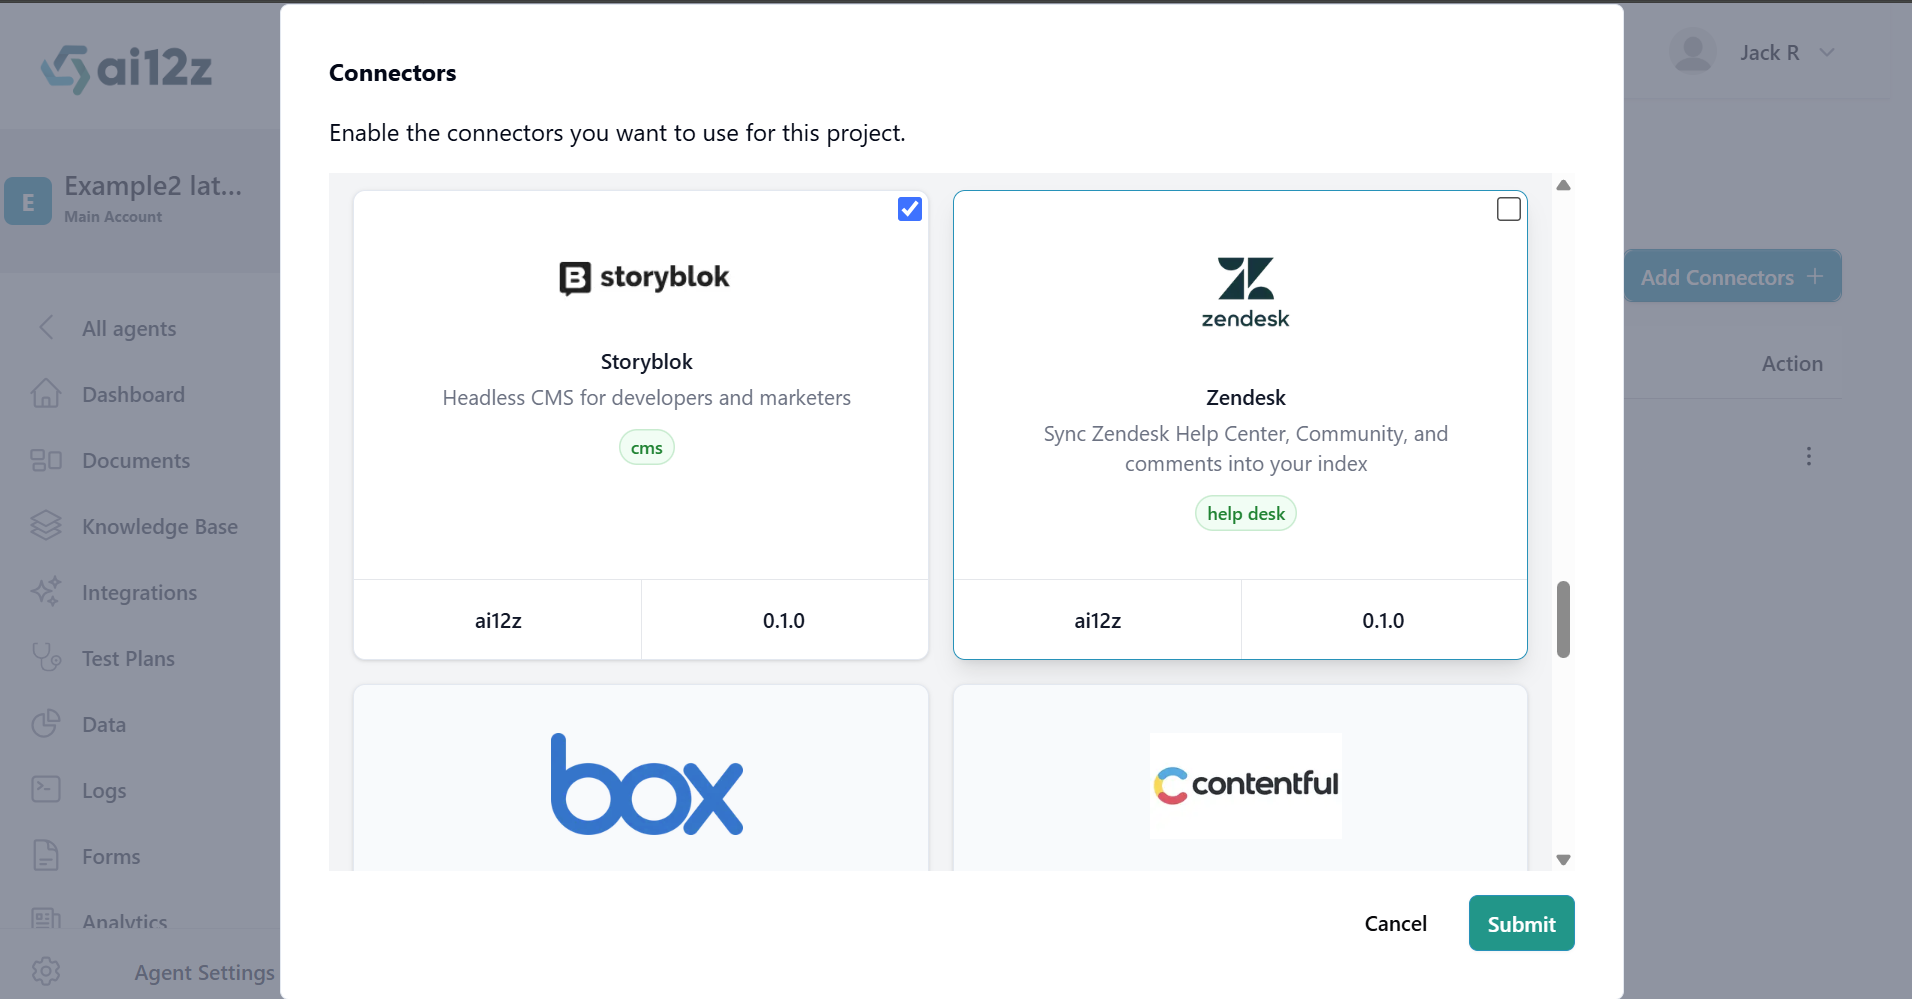
Task: Click the Add Connectors button
Action: [1732, 277]
